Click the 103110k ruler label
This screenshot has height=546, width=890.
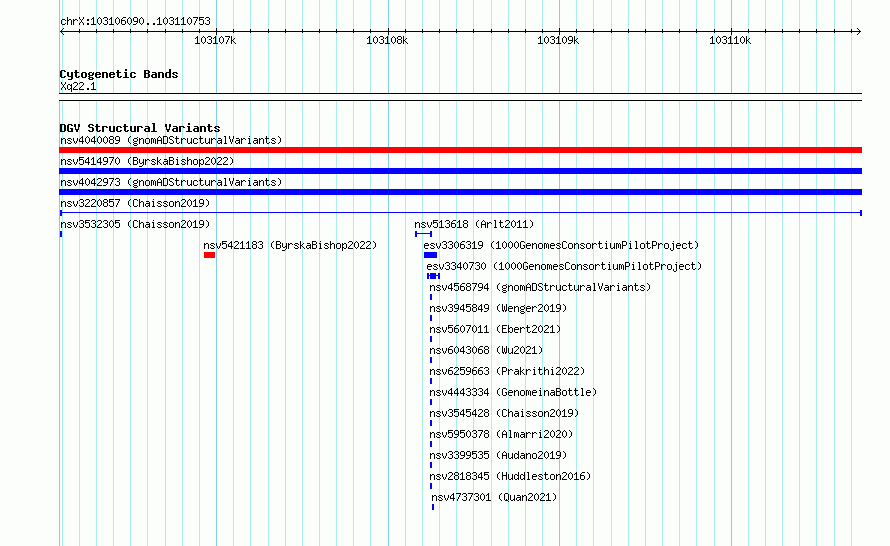click(x=730, y=40)
